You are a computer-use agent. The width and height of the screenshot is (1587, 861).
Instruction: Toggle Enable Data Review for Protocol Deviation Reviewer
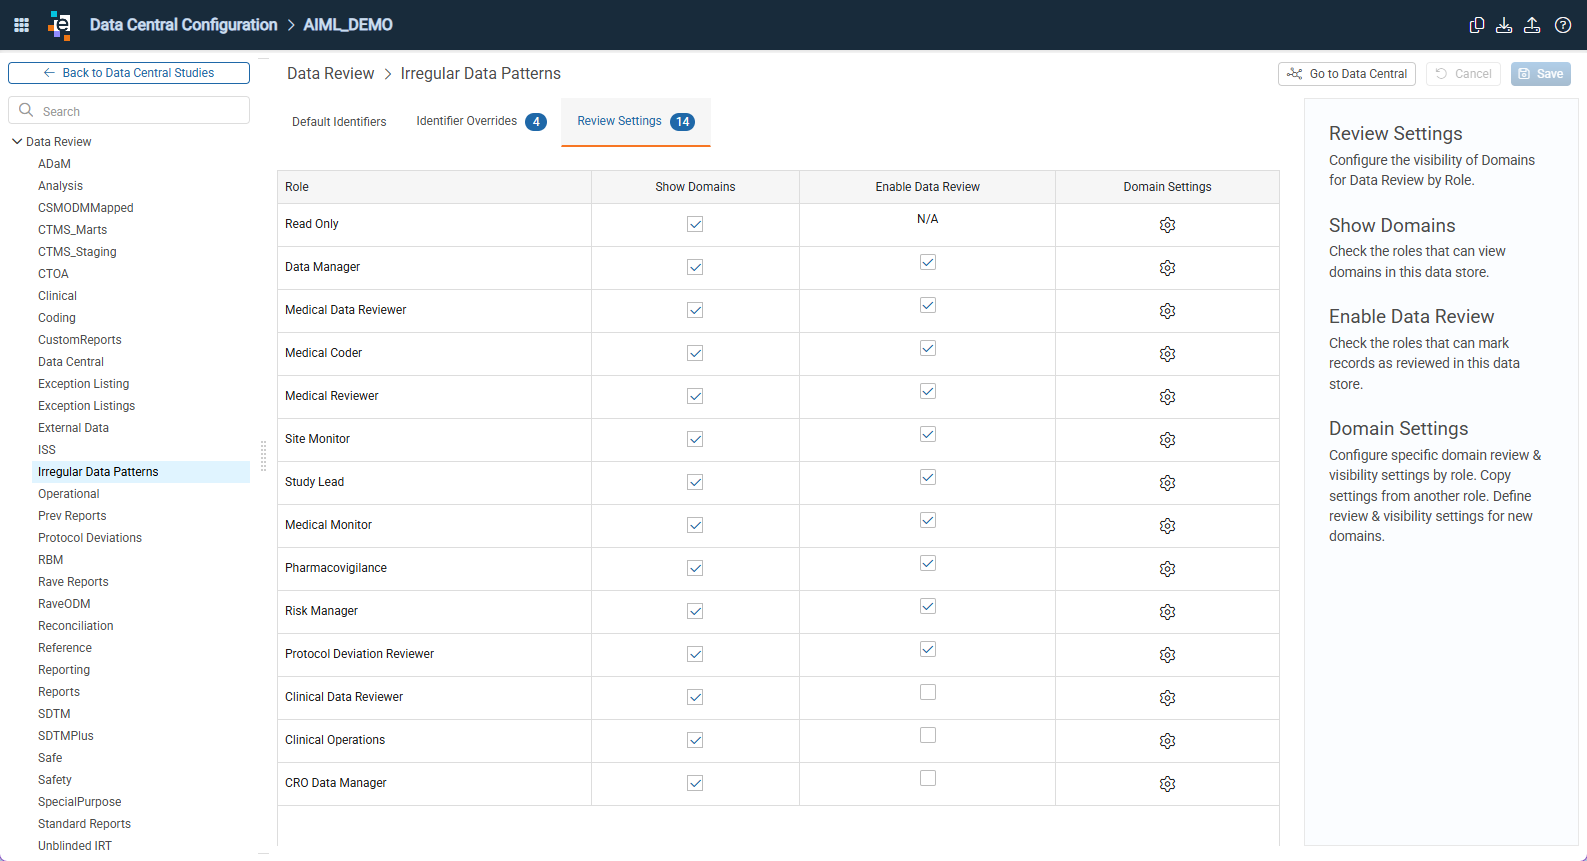tap(928, 649)
